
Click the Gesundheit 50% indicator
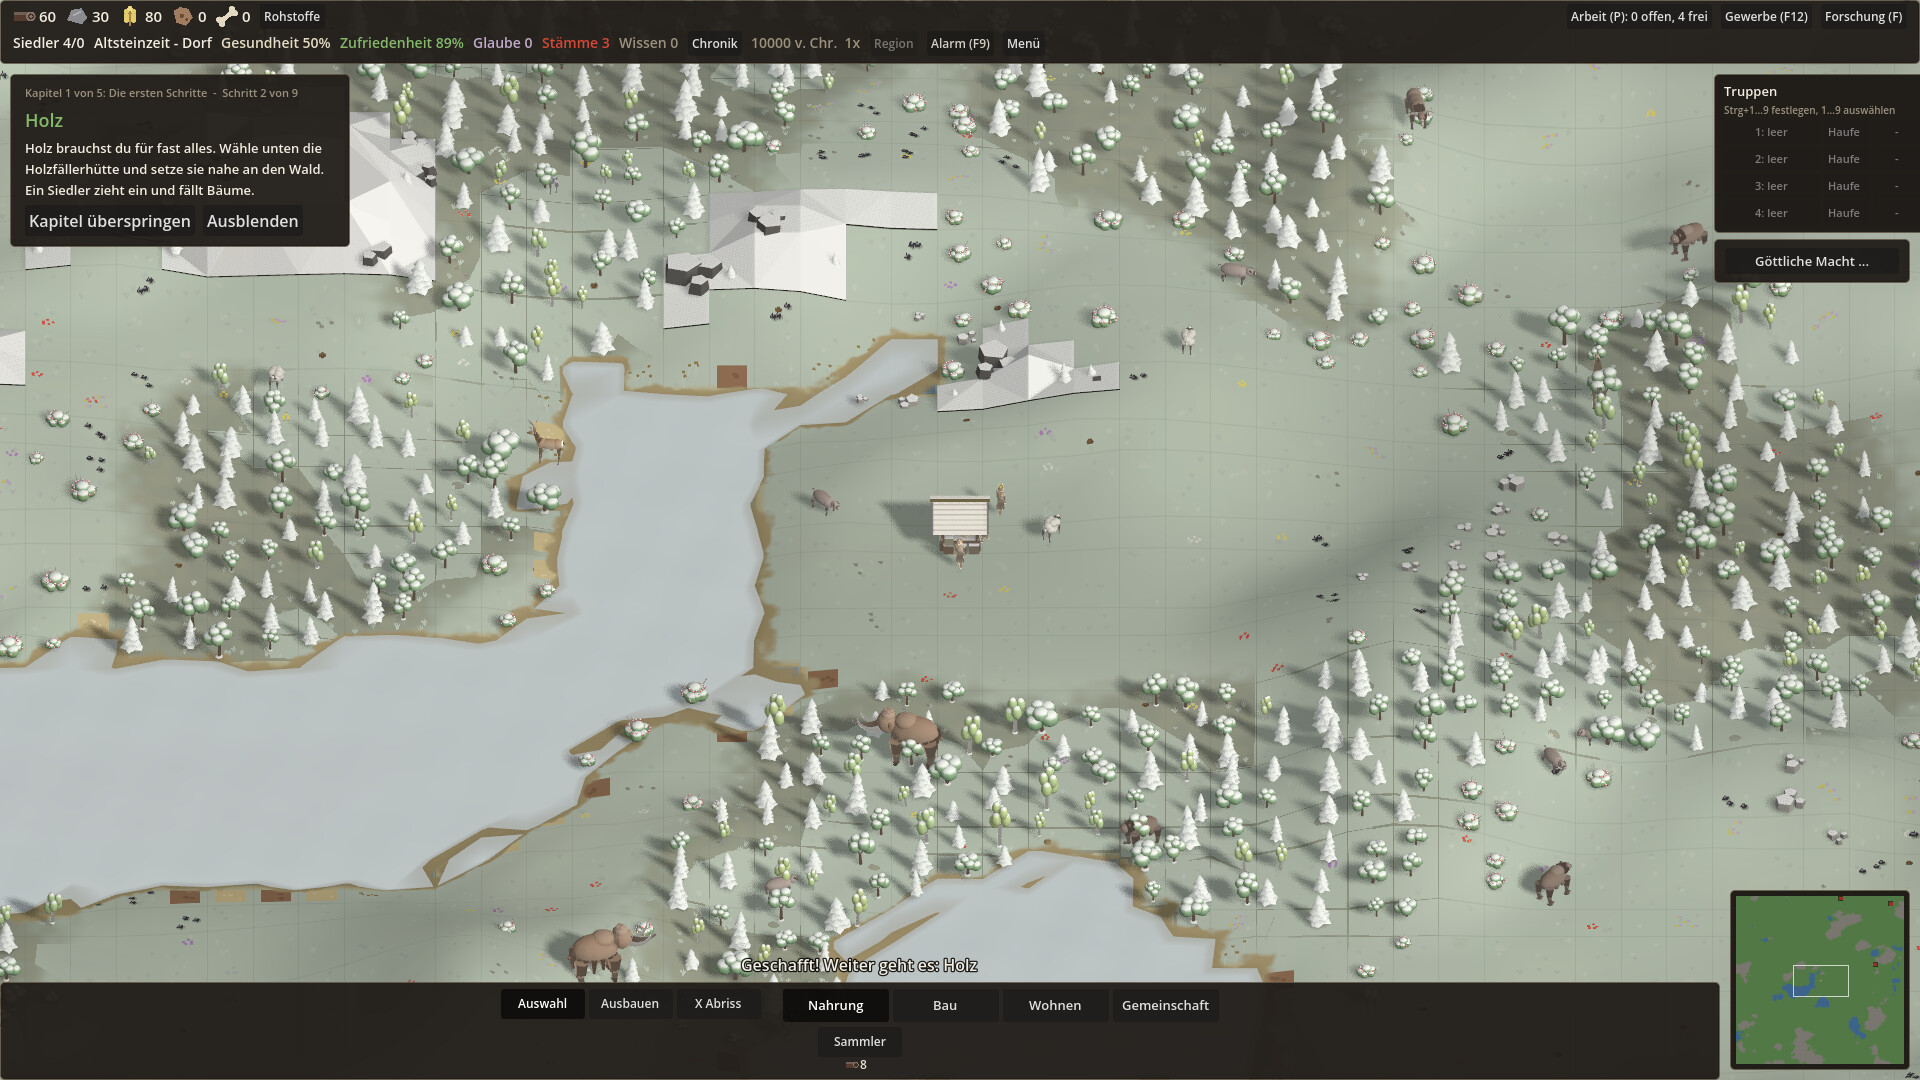[x=275, y=43]
